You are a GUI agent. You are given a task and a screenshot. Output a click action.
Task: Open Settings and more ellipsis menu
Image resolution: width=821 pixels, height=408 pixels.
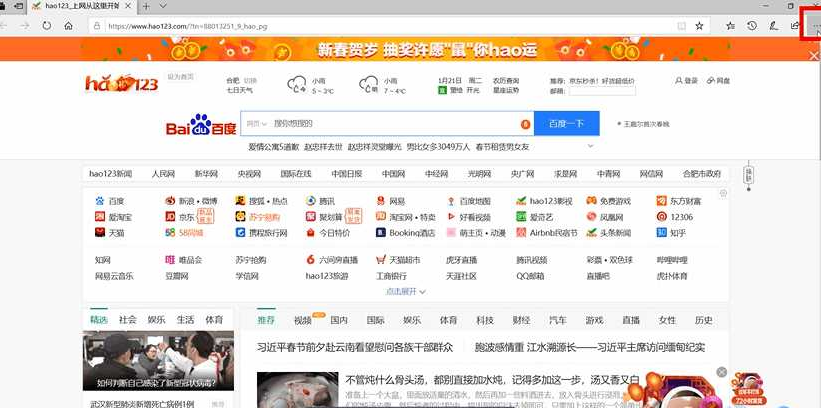pyautogui.click(x=815, y=26)
